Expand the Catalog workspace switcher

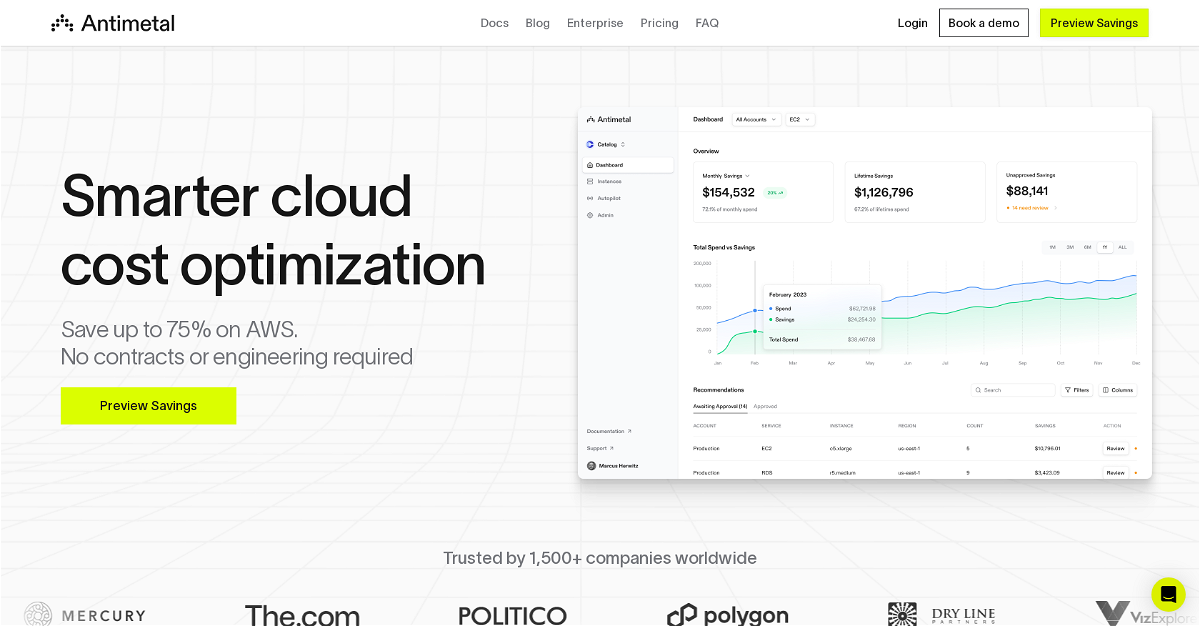coord(623,144)
